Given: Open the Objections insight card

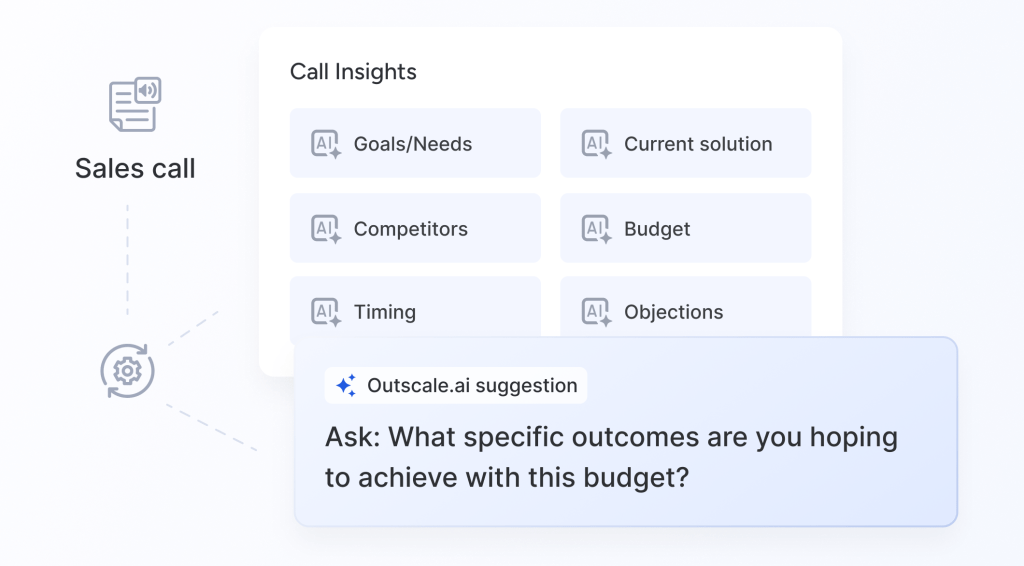Looking at the screenshot, I should [686, 311].
